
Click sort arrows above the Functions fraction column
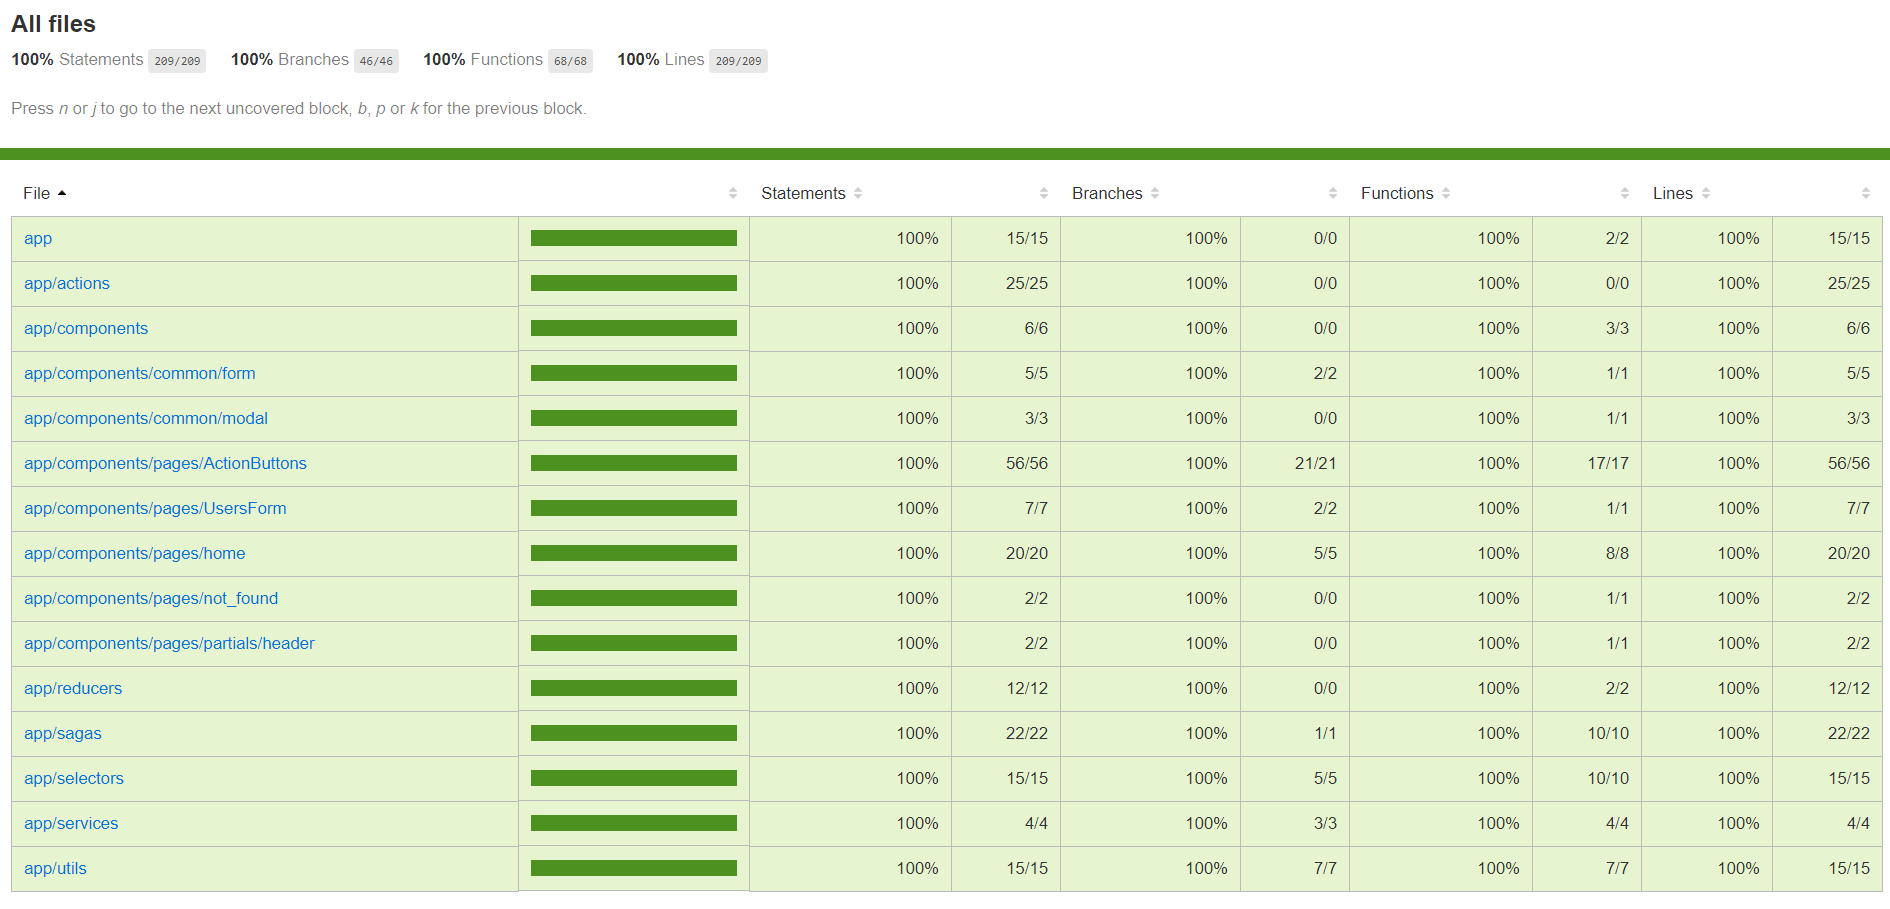point(1625,193)
